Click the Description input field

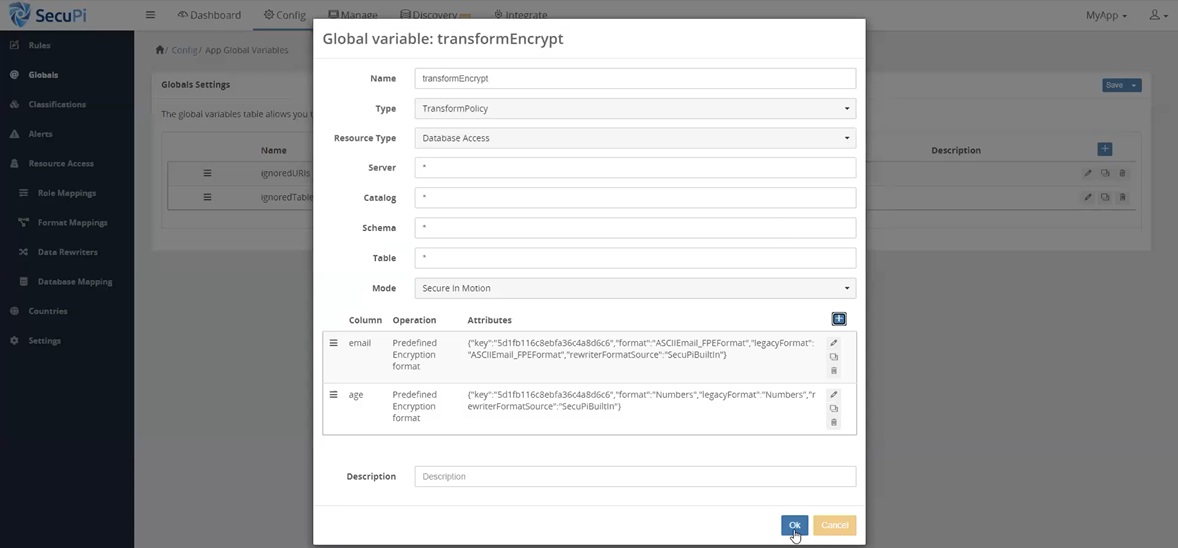coord(635,477)
